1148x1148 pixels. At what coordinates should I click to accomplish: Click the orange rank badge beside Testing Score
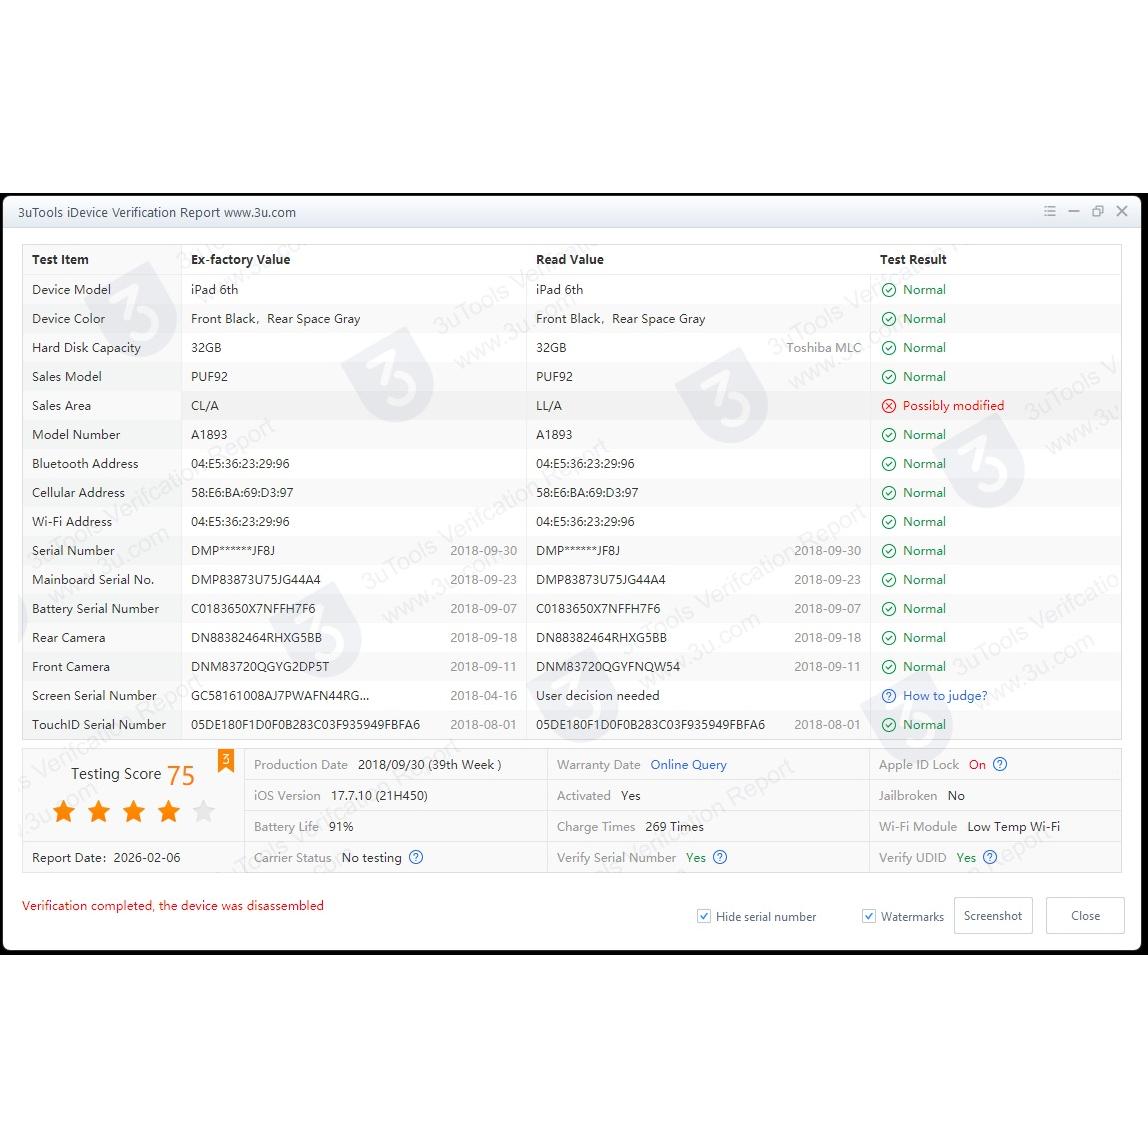click(226, 762)
